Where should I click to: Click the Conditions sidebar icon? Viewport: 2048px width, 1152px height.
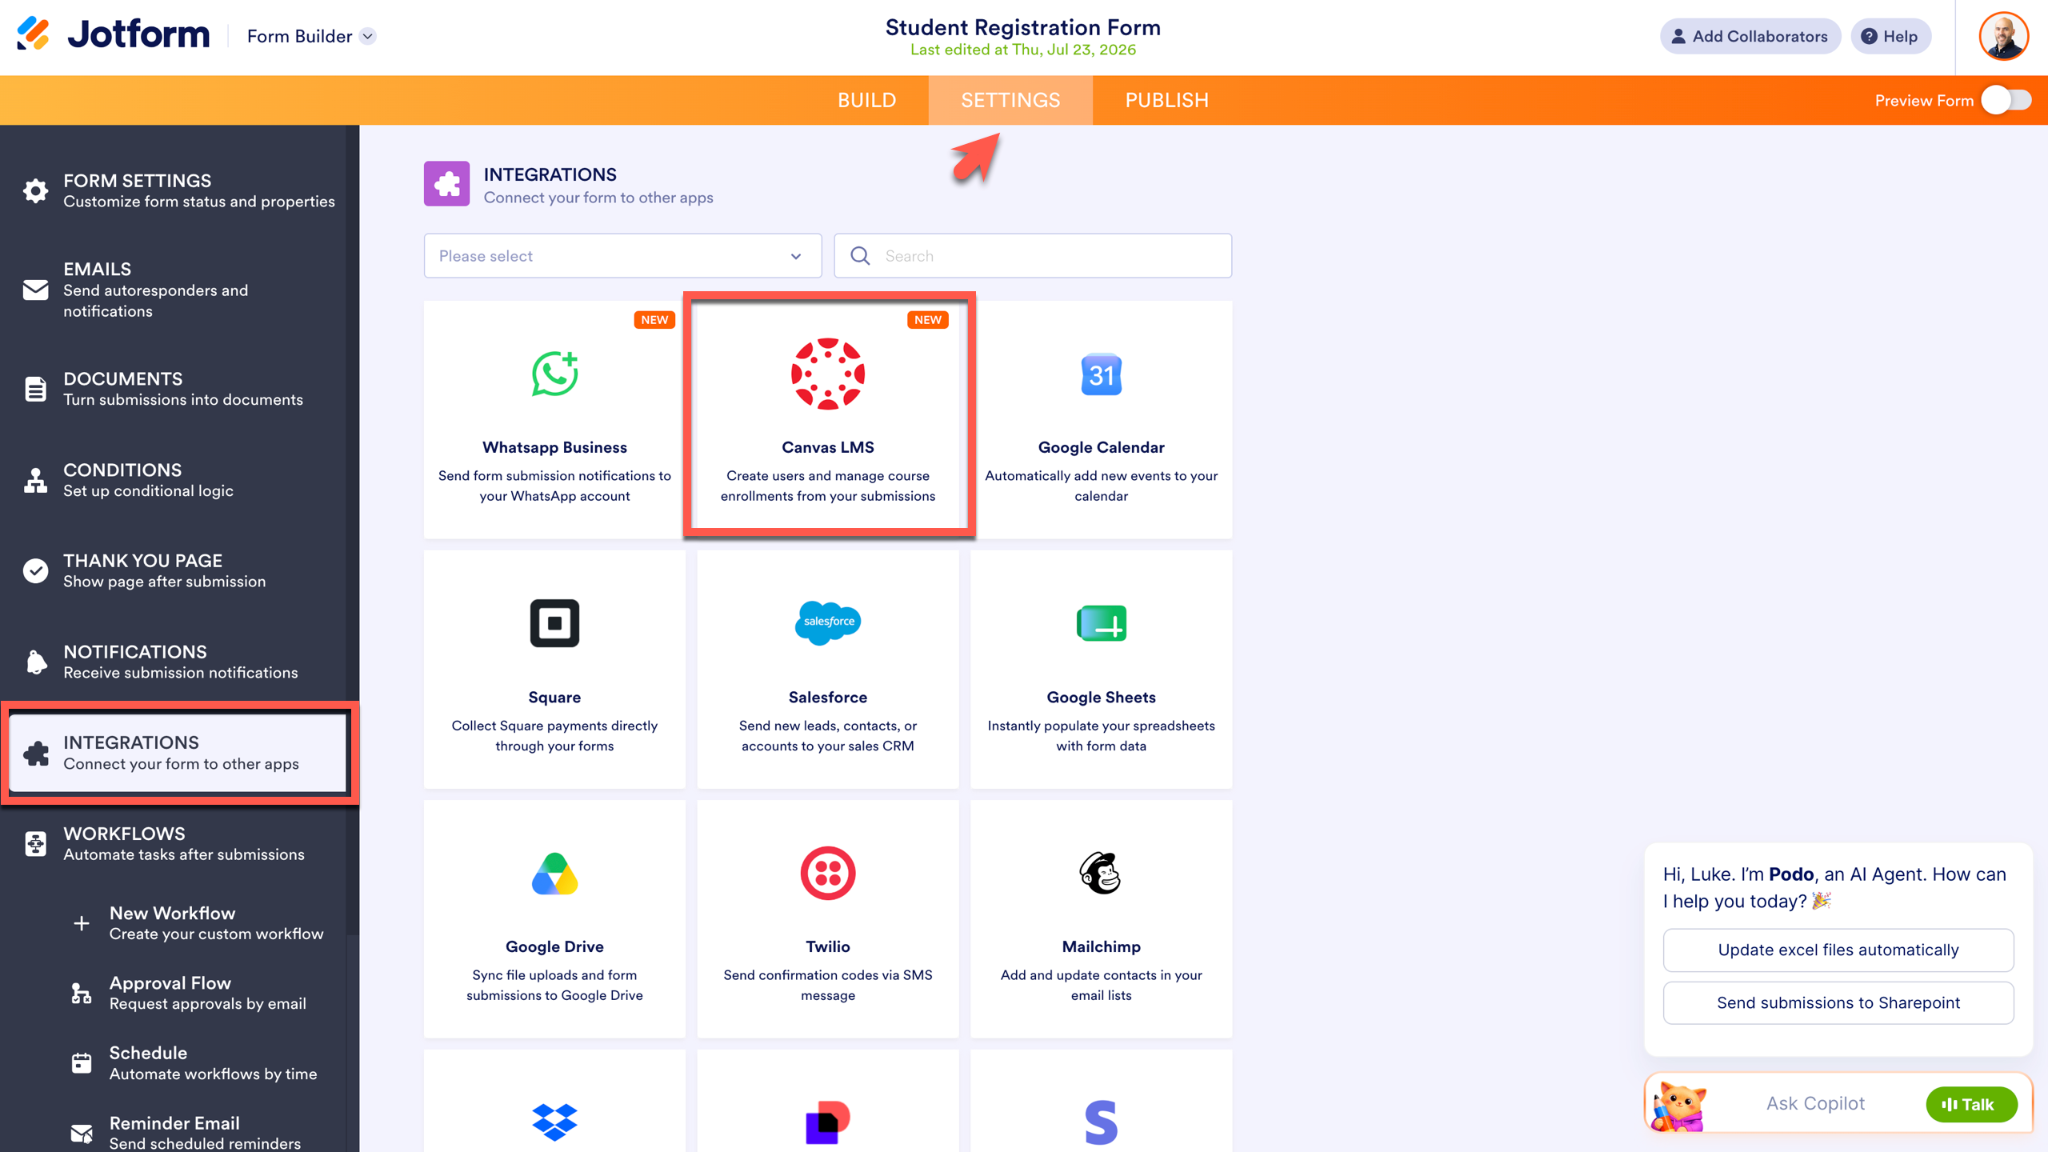point(36,480)
